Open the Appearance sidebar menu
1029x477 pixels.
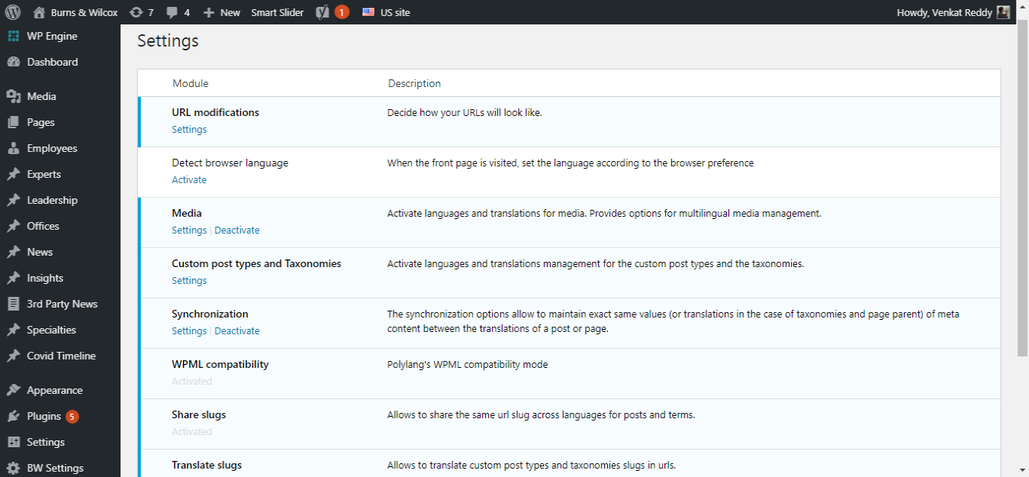54,390
